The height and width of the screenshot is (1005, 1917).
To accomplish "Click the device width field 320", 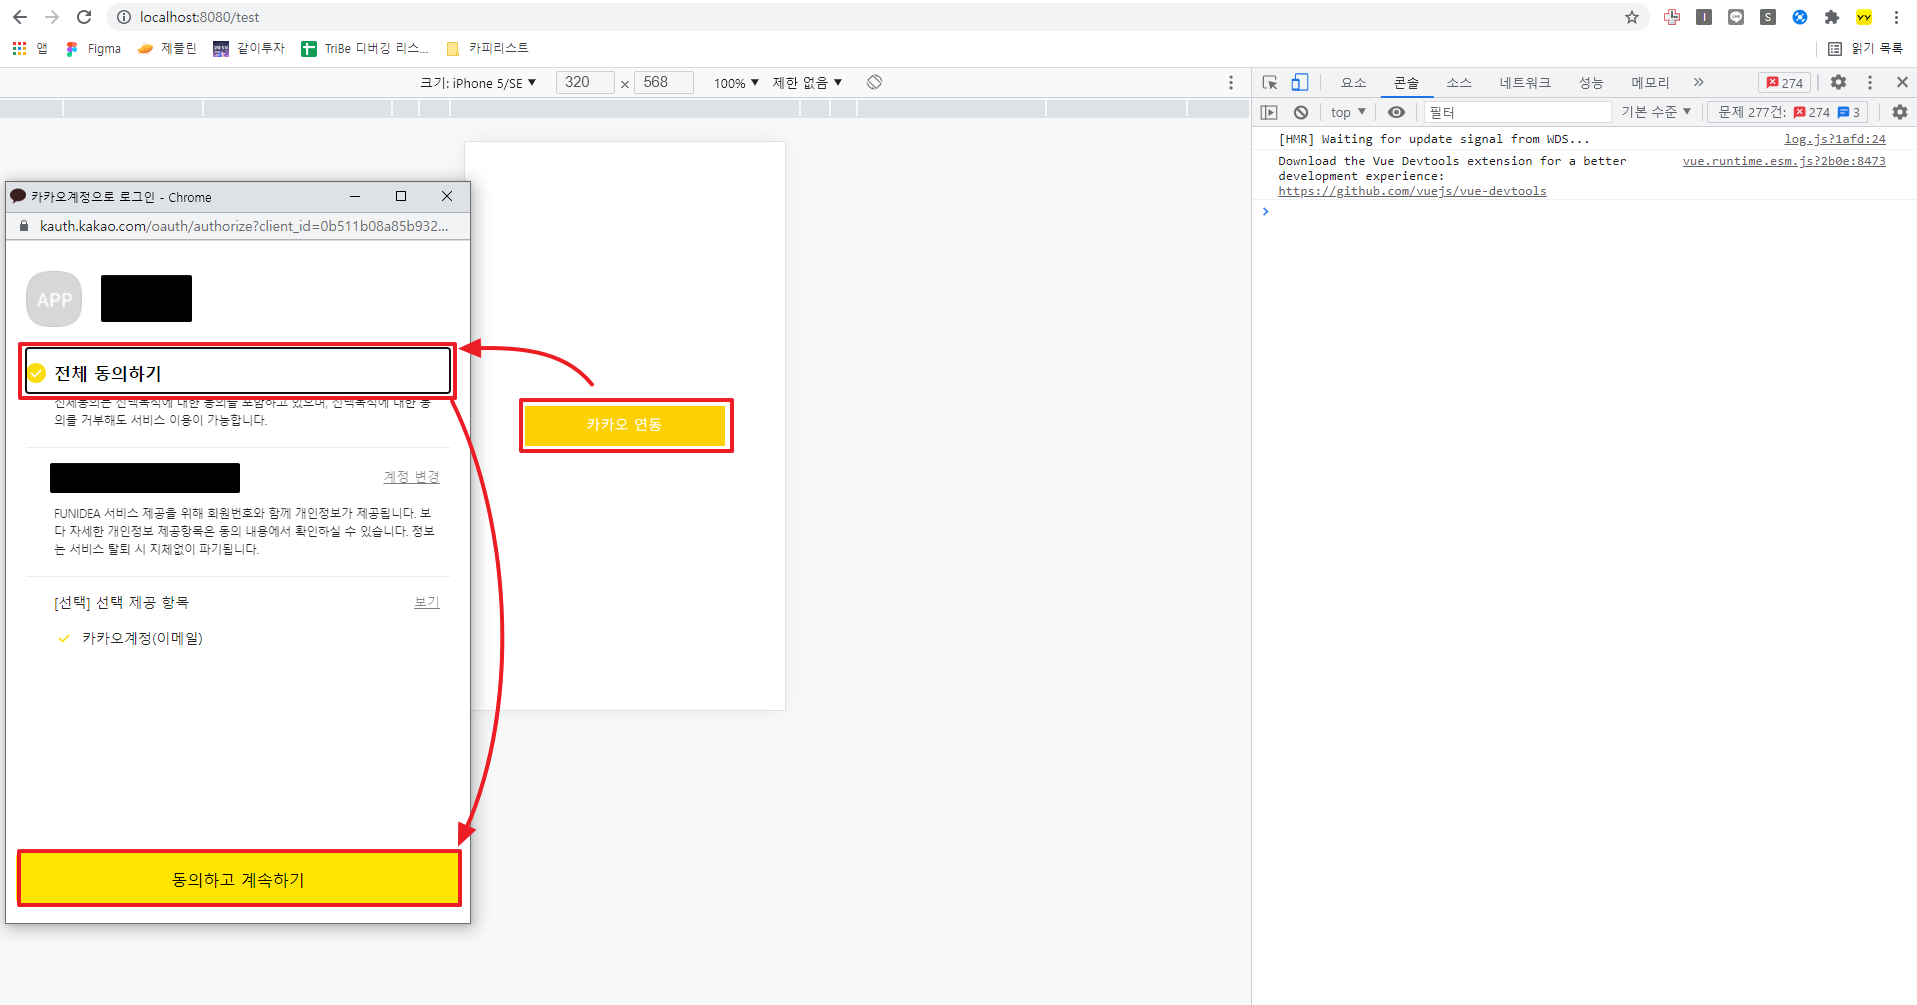I will [585, 82].
